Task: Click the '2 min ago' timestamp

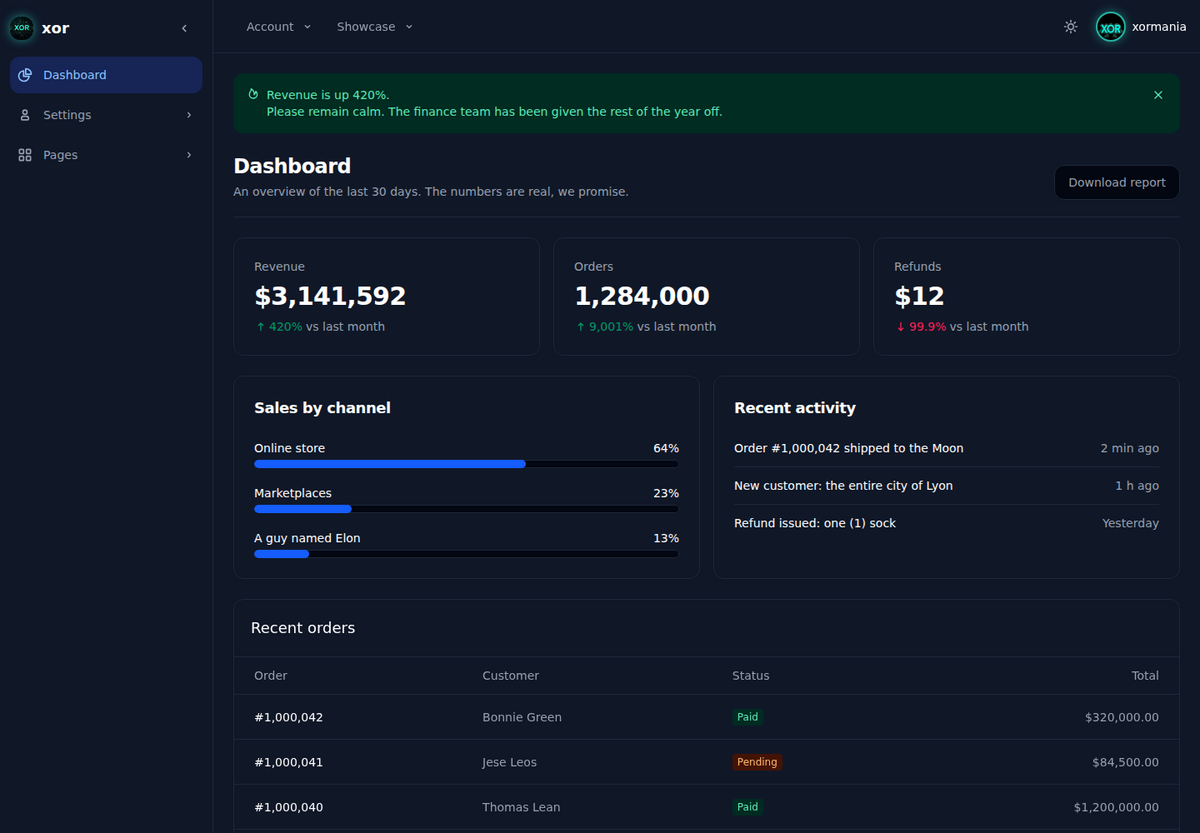Action: tap(1130, 449)
